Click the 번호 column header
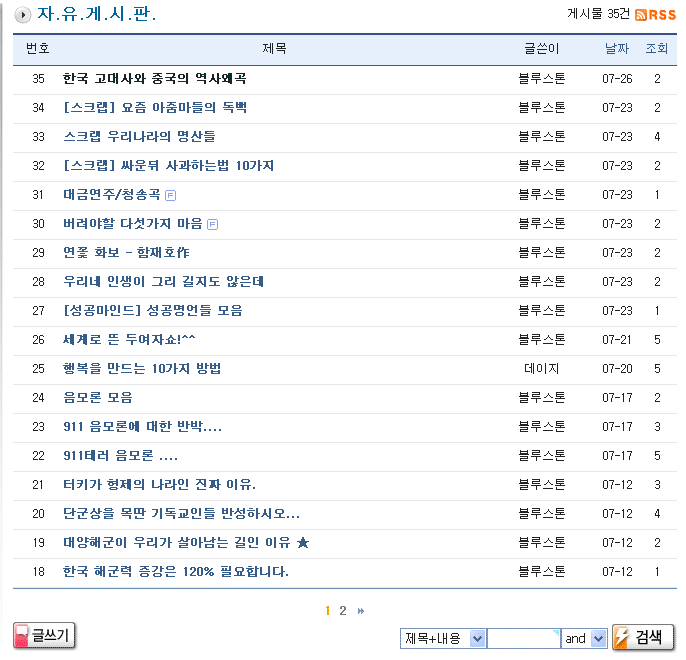Viewport: 686px width, 660px height. point(38,48)
